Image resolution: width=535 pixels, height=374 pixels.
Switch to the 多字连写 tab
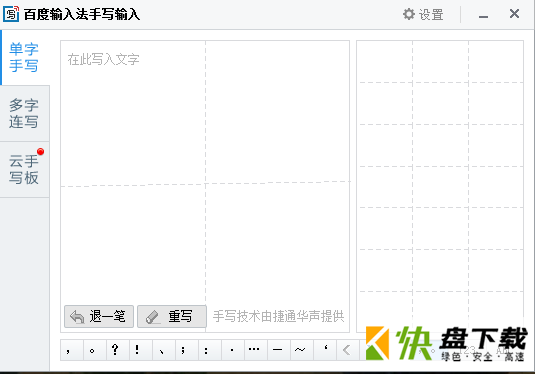click(x=25, y=113)
